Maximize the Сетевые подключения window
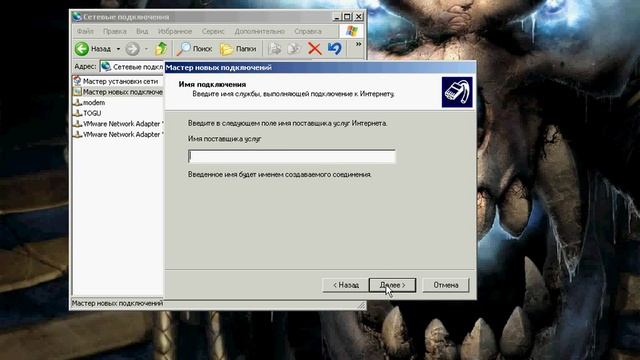 pos(347,17)
